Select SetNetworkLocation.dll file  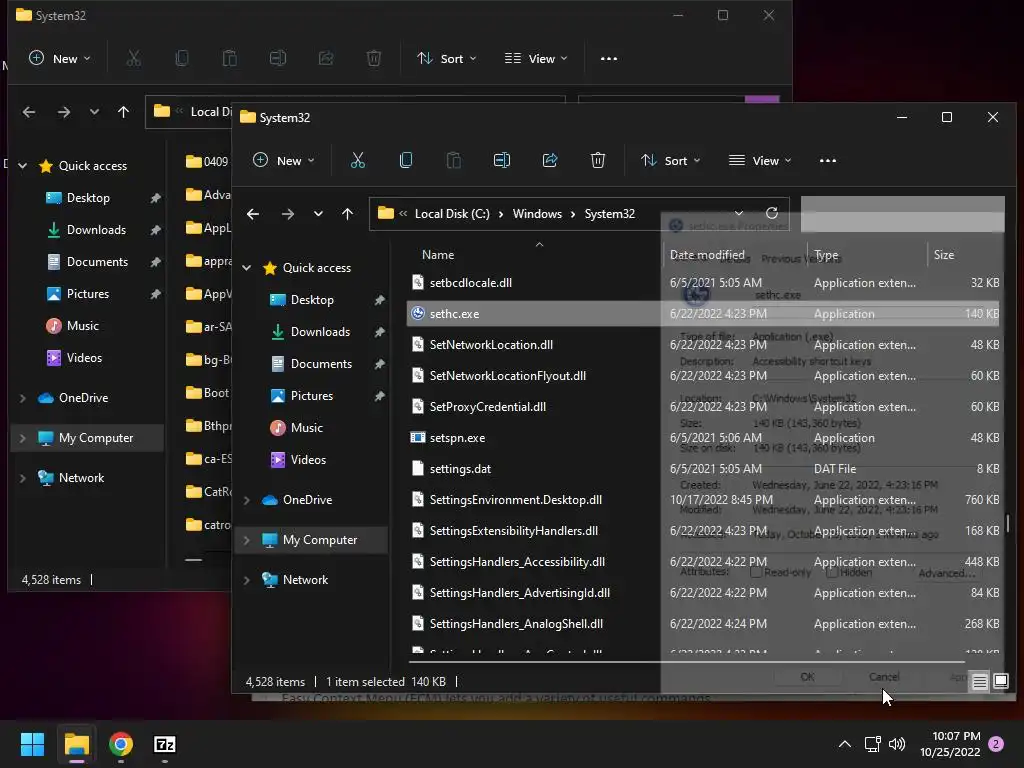coord(491,345)
